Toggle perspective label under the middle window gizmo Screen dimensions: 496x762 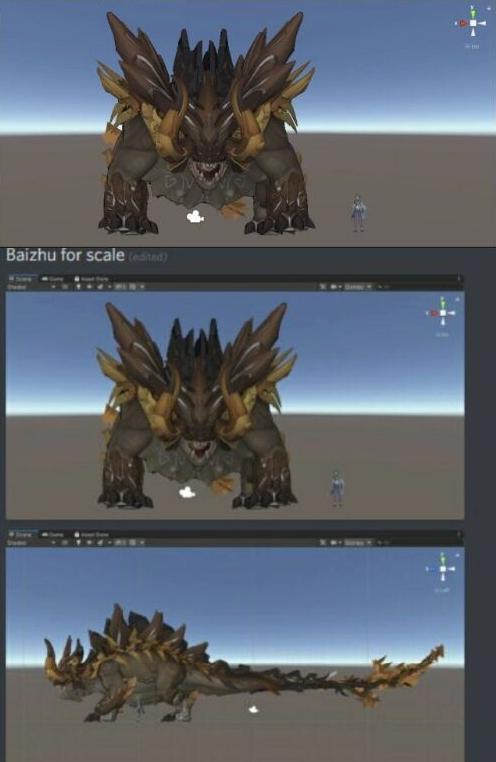442,335
